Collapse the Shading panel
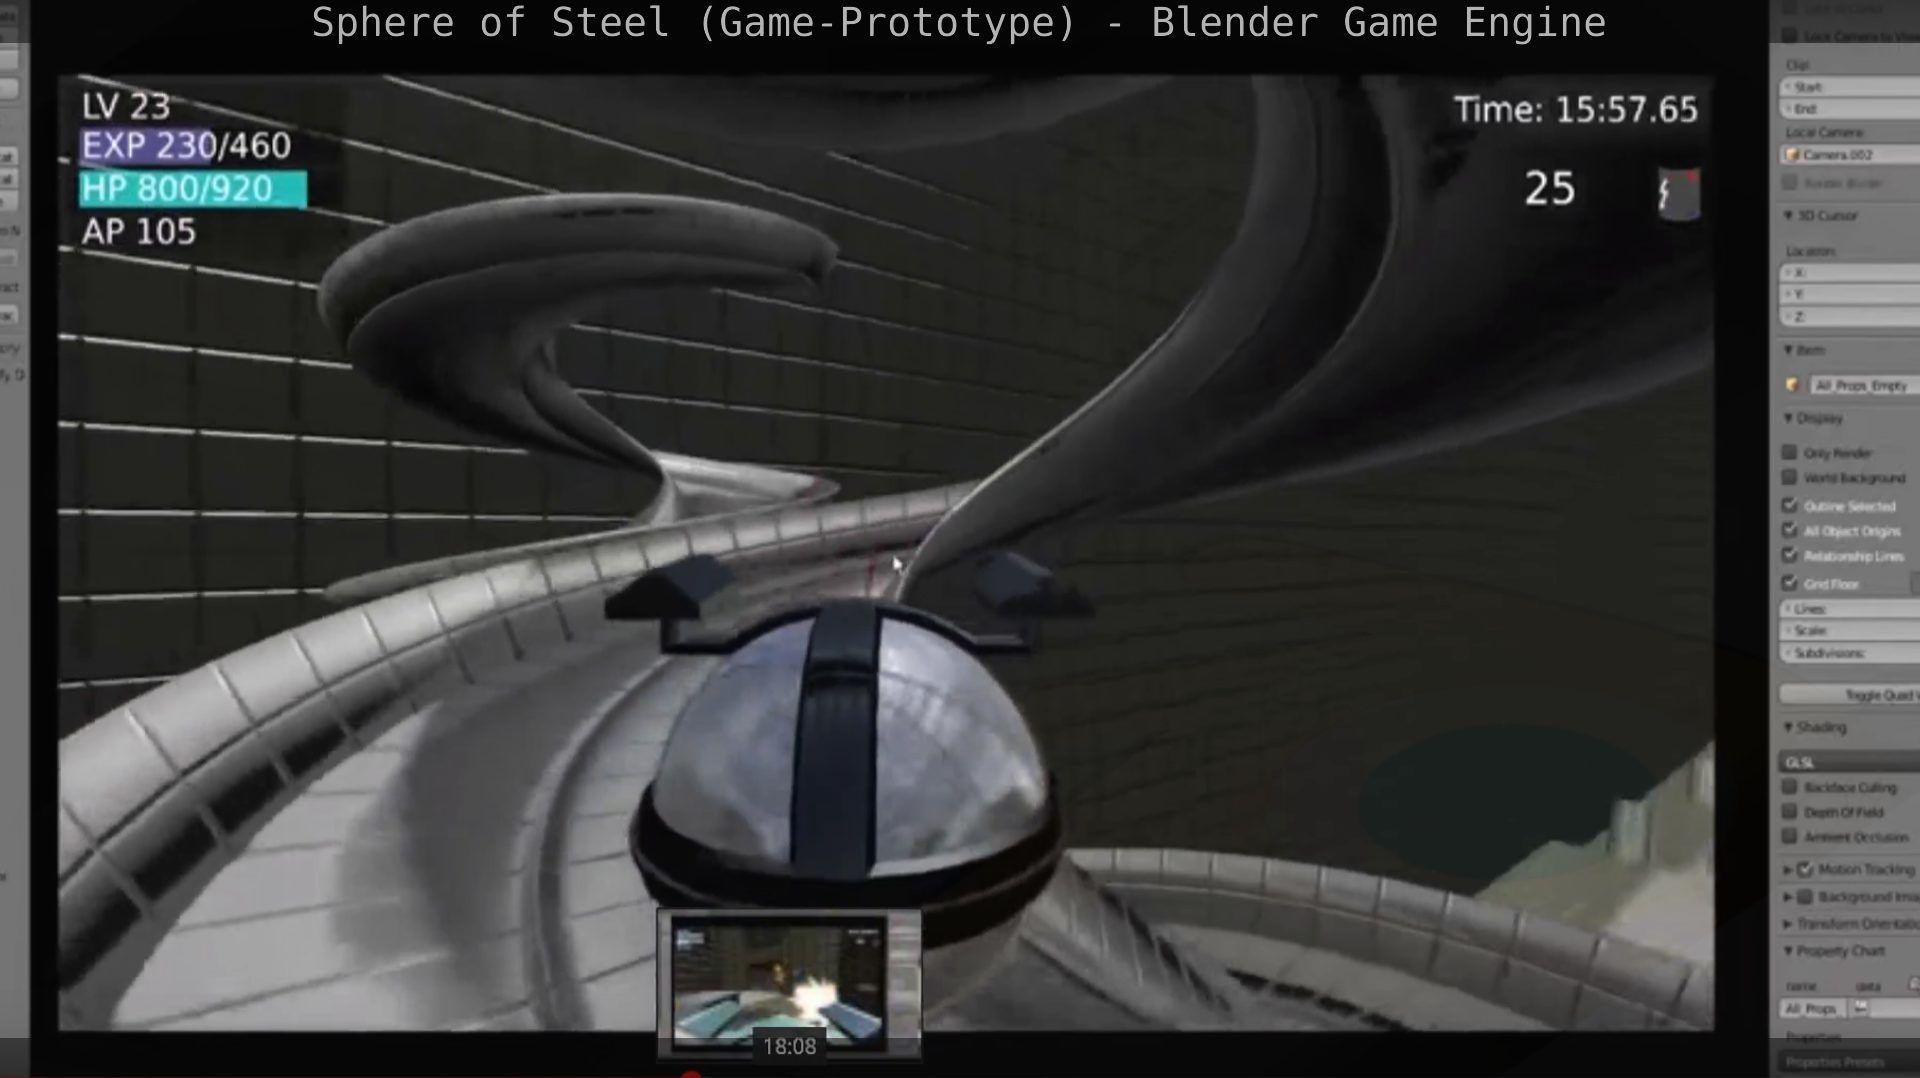 coord(1788,727)
